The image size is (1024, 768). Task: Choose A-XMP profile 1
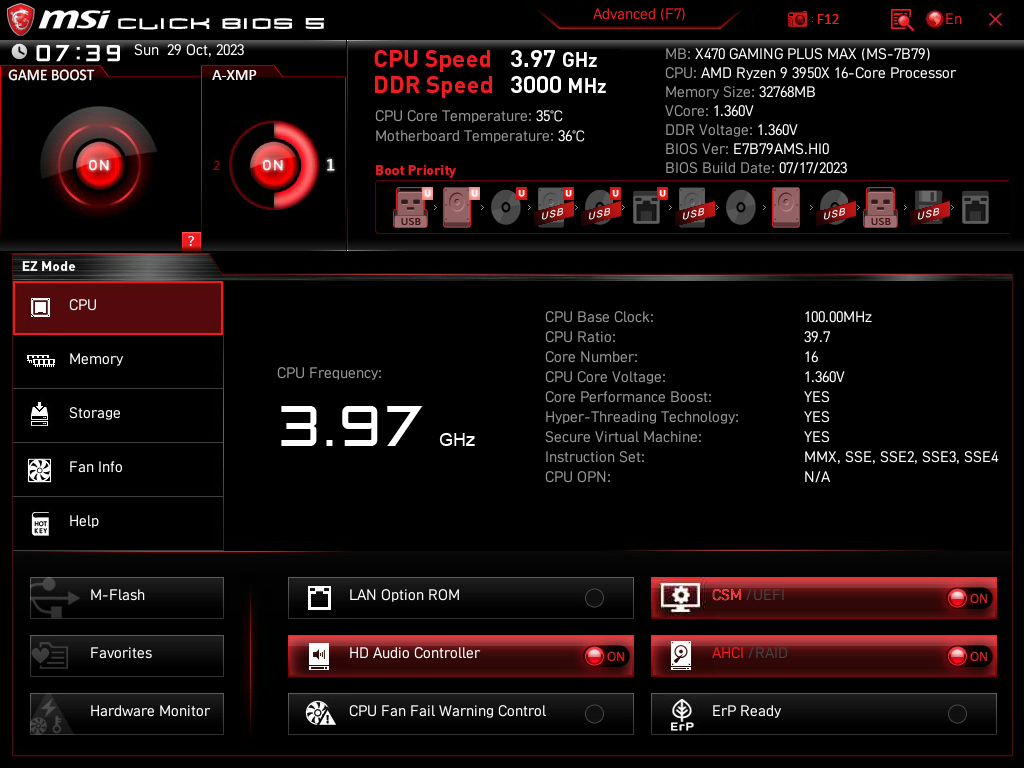point(330,165)
